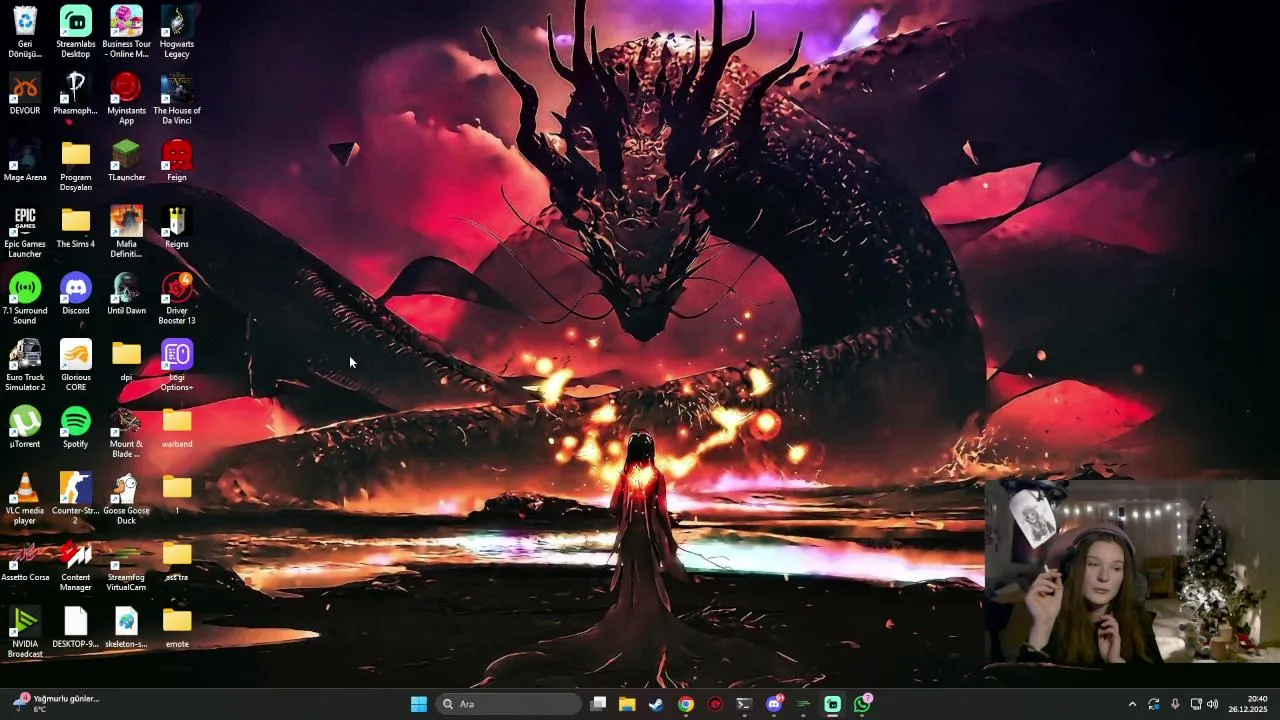Click the Ara taskbar search box
This screenshot has height=720, width=1280.
point(509,704)
